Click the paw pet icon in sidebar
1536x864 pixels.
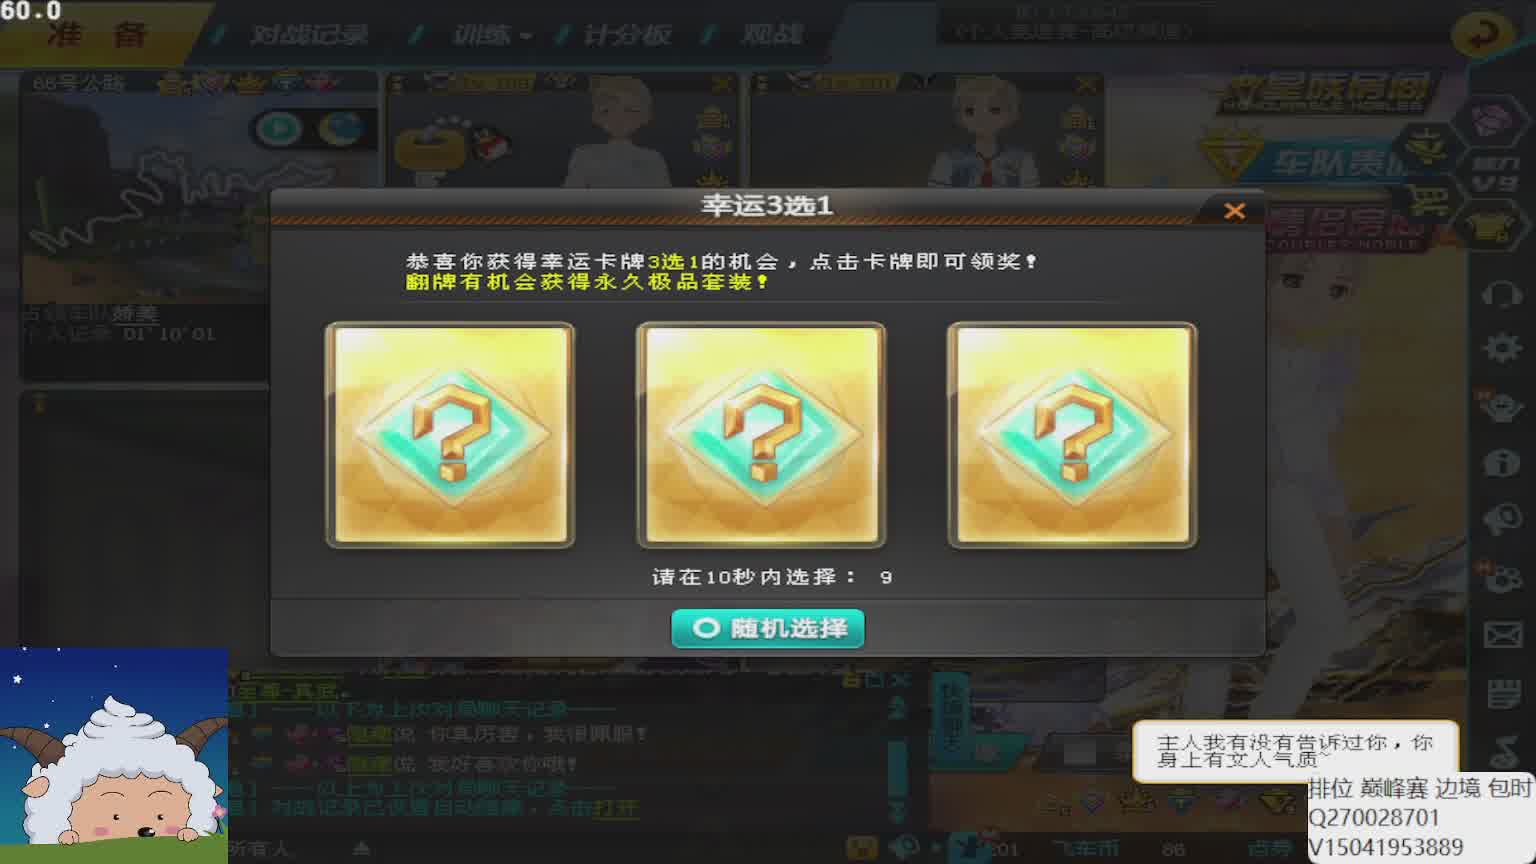click(1502, 577)
